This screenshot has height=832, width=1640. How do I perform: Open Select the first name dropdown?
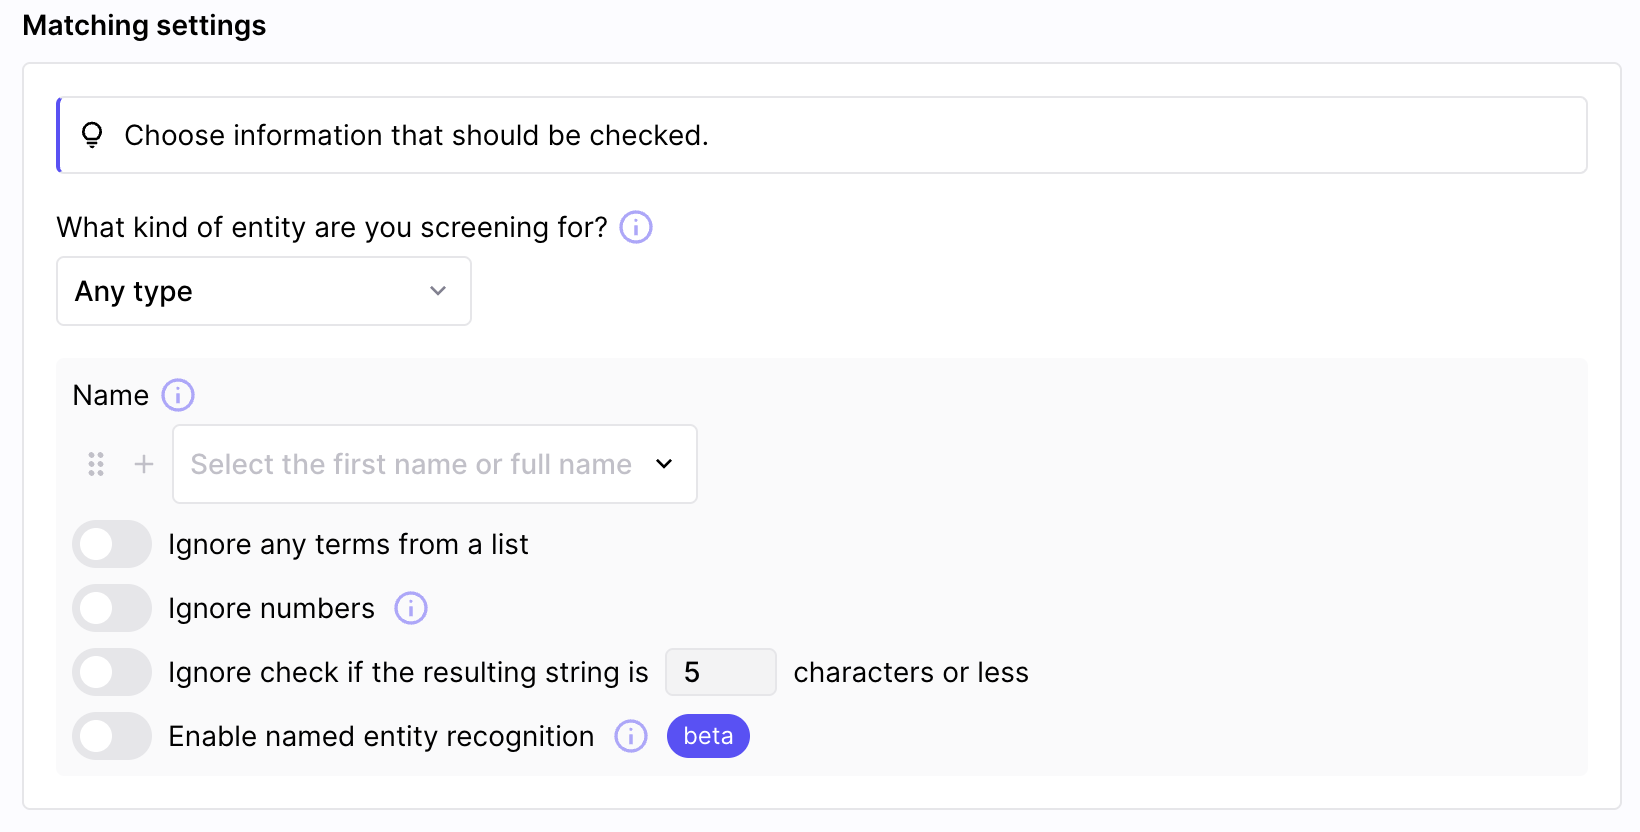point(435,464)
